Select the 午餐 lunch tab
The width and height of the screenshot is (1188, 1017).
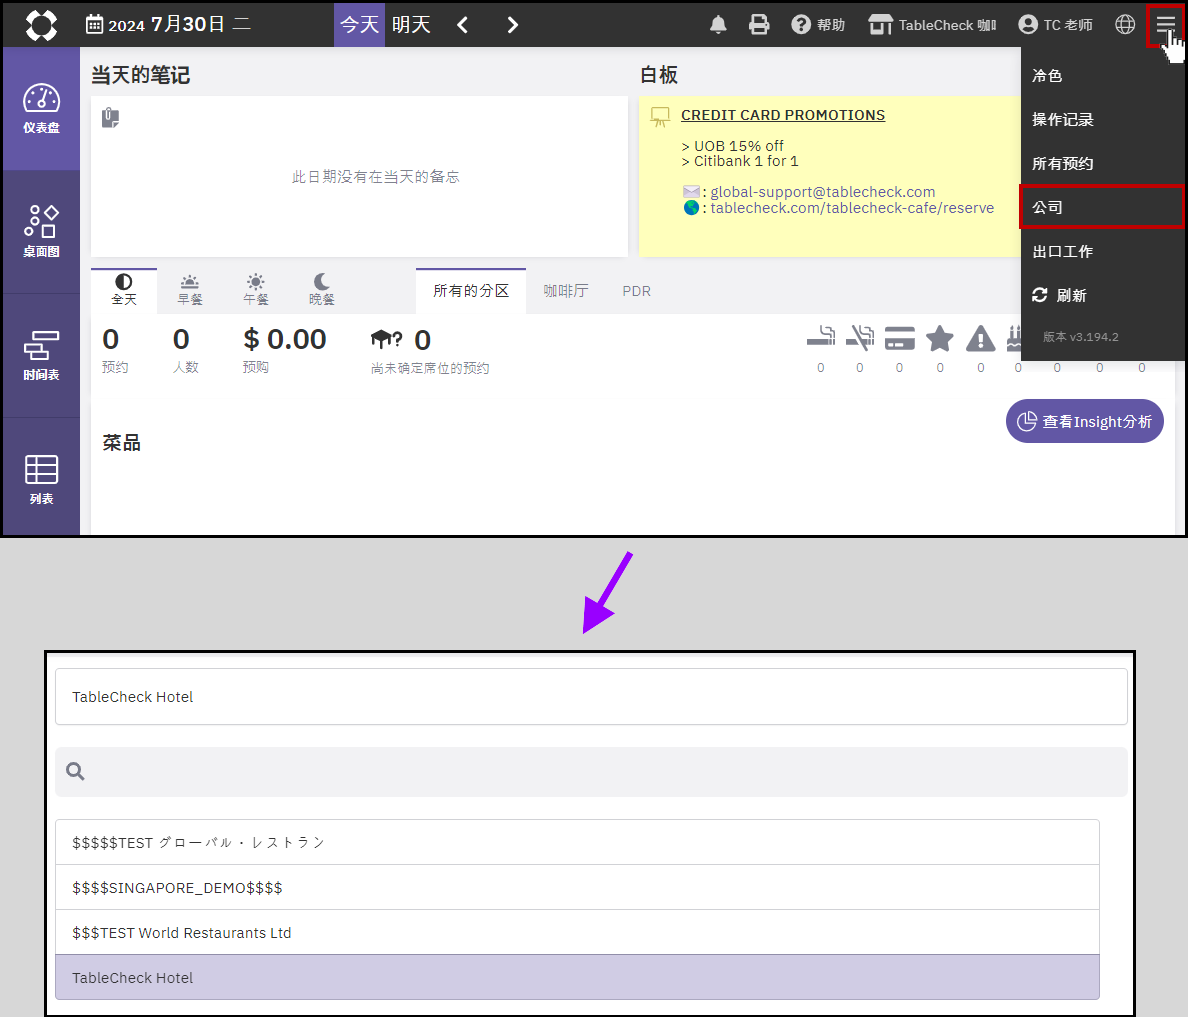click(255, 290)
